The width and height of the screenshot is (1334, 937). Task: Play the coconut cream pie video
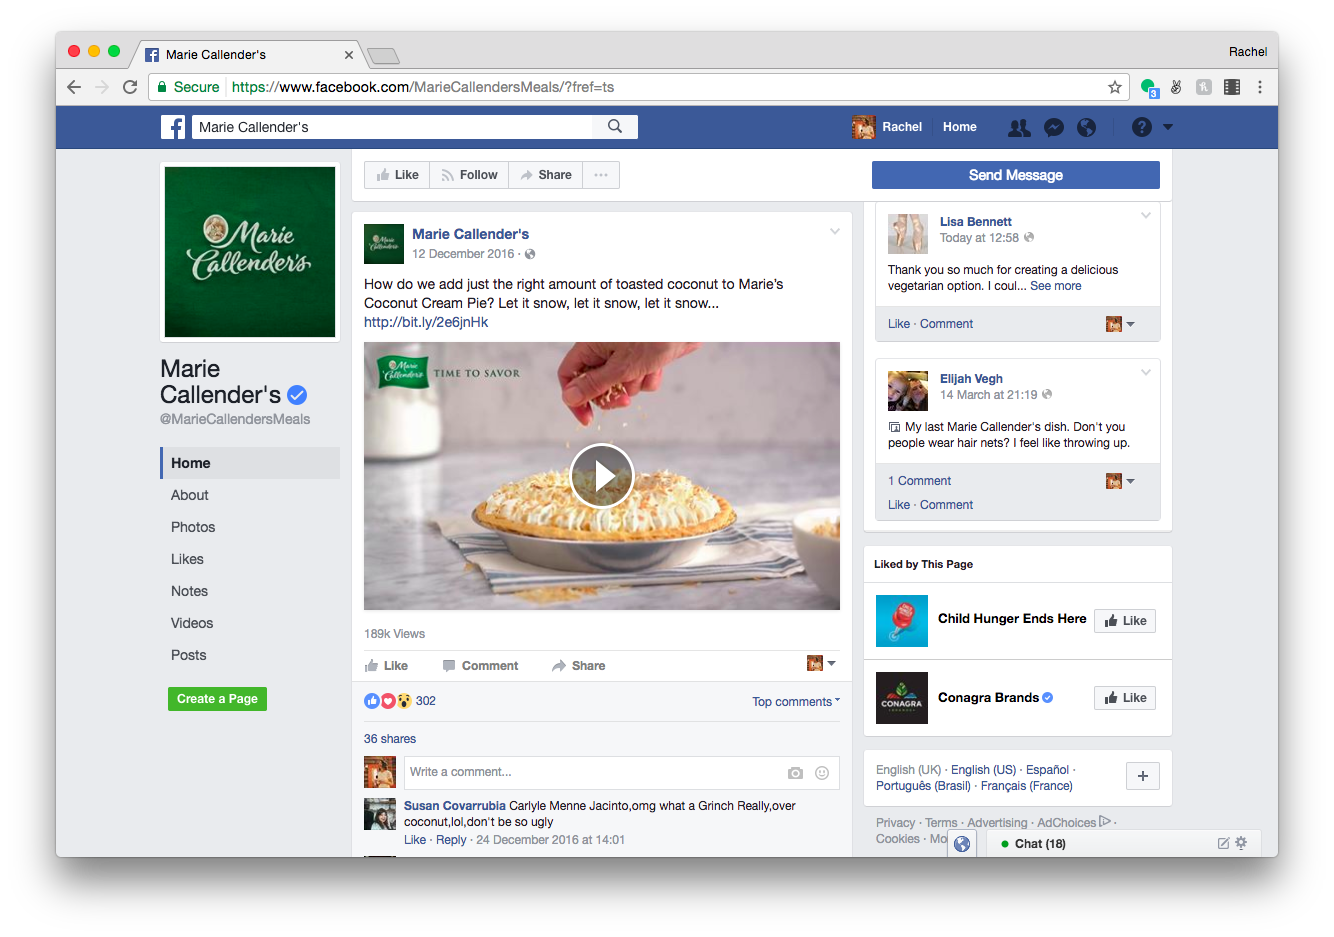click(602, 476)
